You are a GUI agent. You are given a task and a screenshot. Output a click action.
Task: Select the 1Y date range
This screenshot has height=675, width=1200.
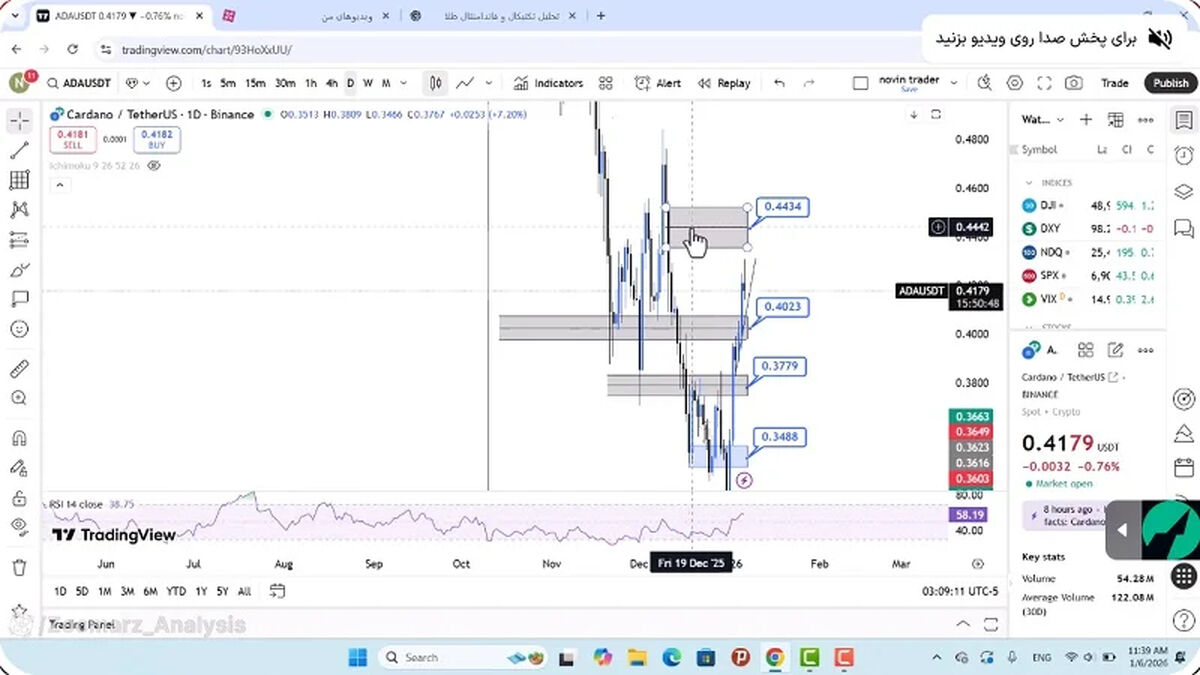click(x=201, y=591)
